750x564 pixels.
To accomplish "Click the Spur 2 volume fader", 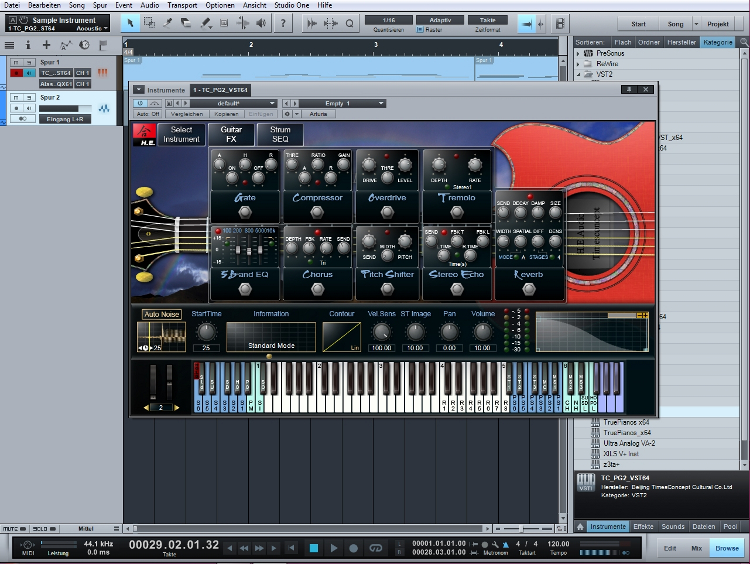I will (66, 109).
